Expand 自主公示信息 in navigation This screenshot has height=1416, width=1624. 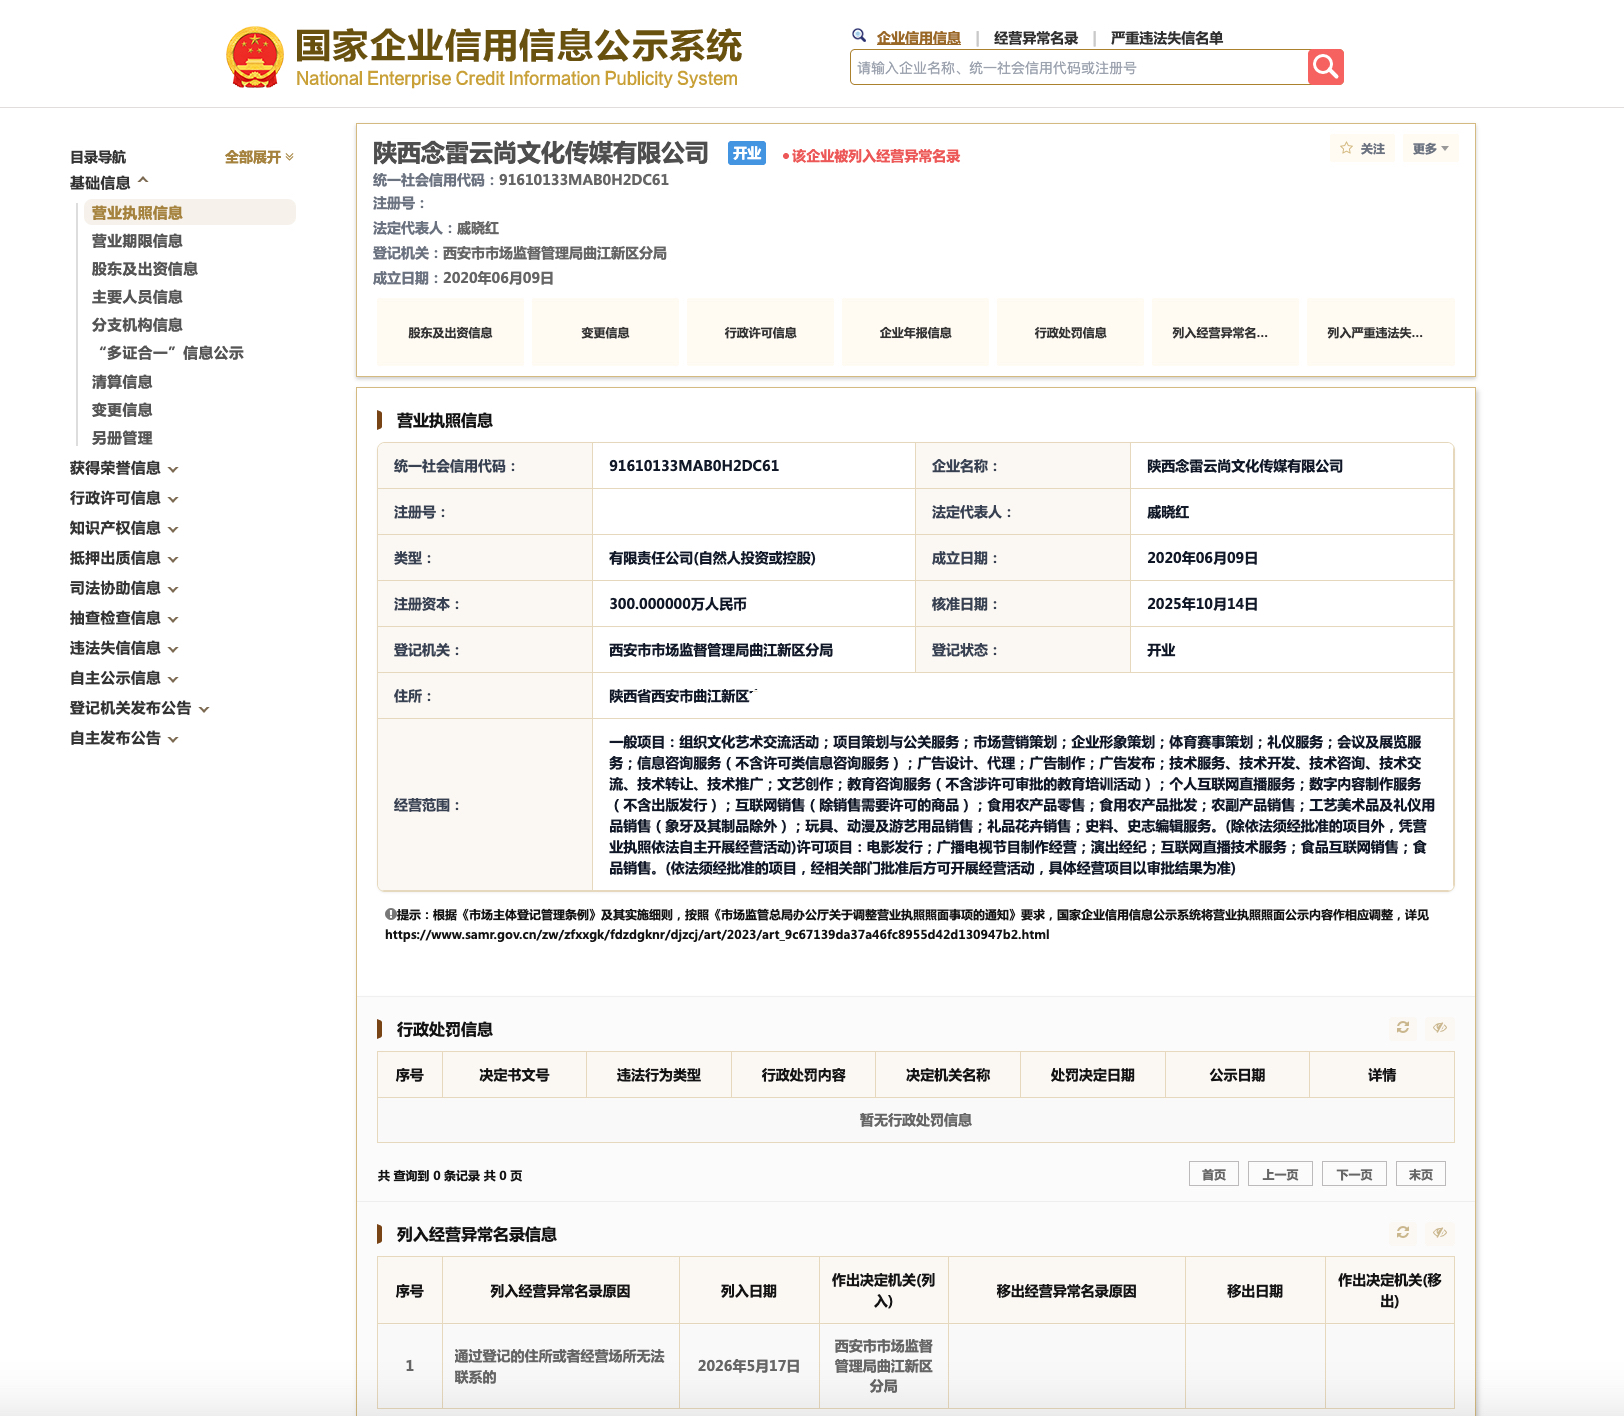coord(124,678)
